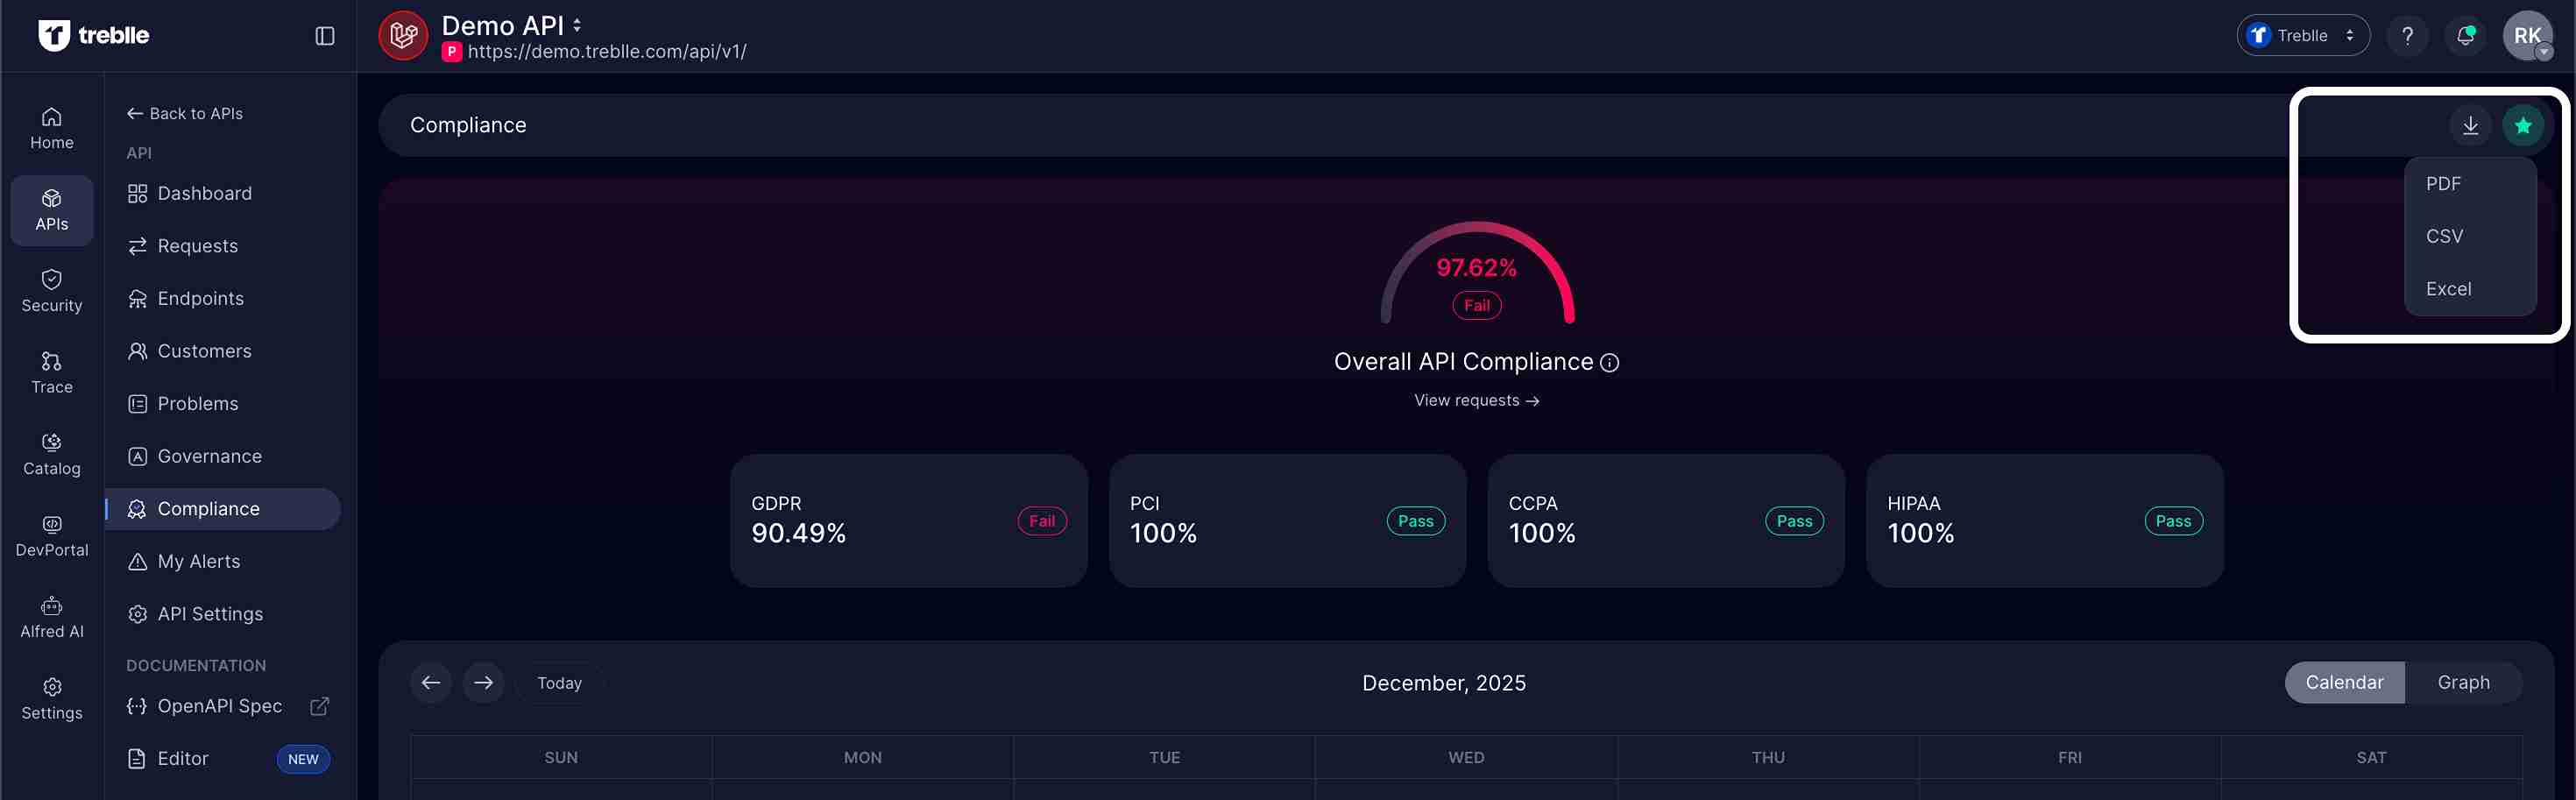
Task: Open the Treblle workspace switcher
Action: click(2302, 35)
